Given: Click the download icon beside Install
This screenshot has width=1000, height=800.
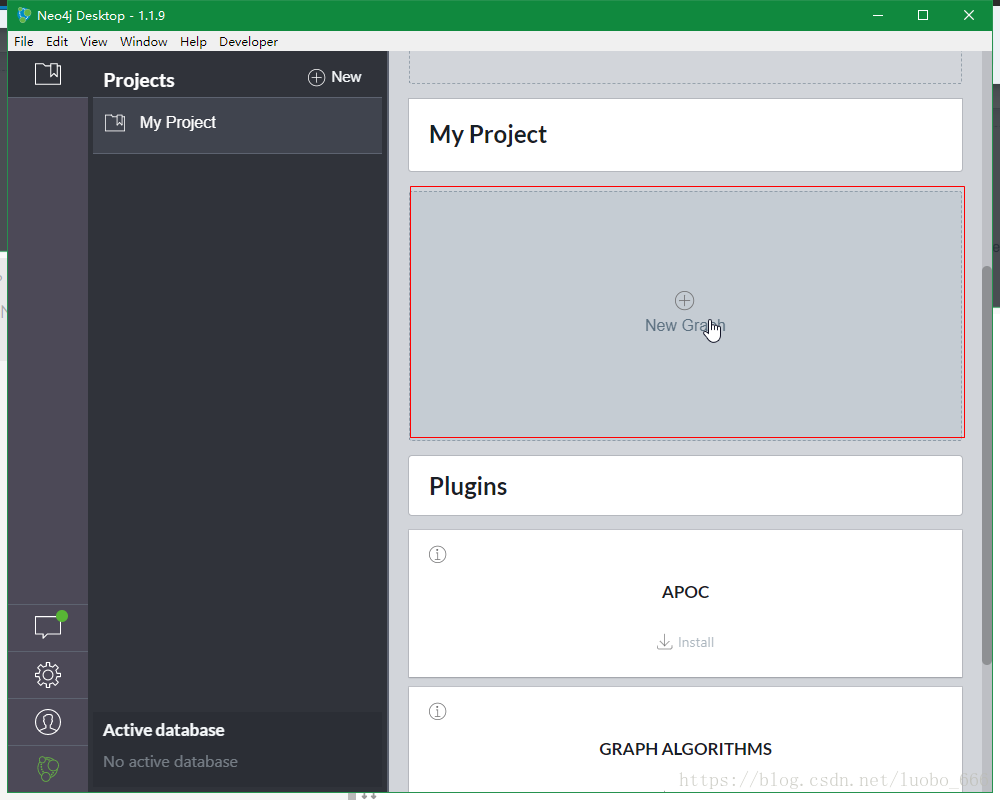Looking at the screenshot, I should coord(665,642).
